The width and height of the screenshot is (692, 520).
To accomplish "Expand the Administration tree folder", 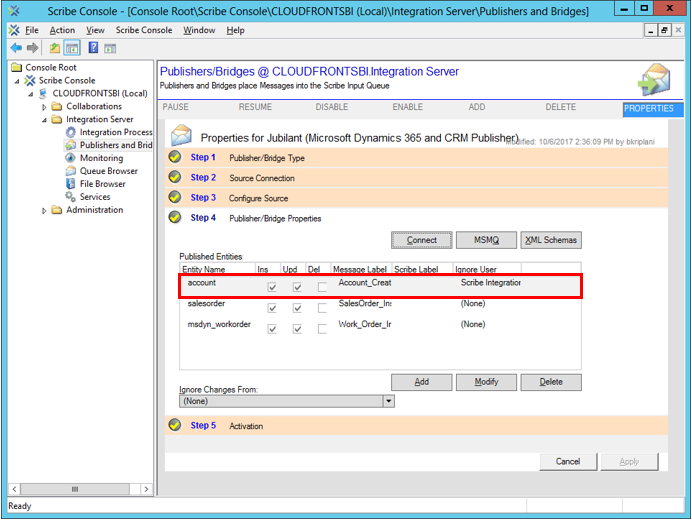I will [x=44, y=210].
